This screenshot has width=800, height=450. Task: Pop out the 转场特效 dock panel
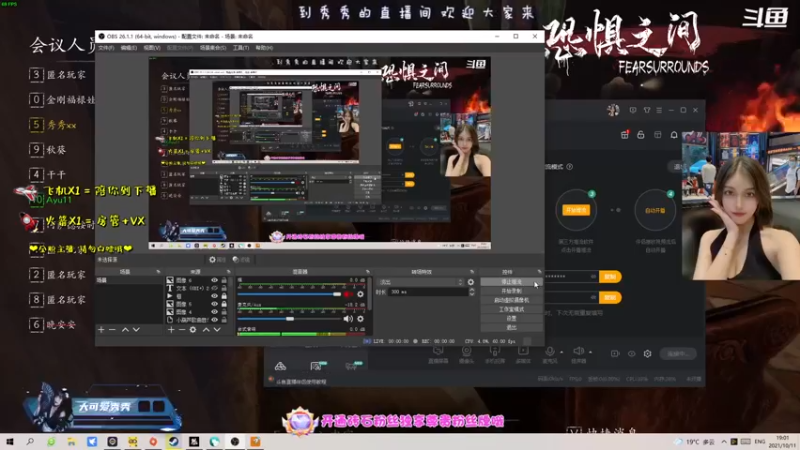click(472, 272)
